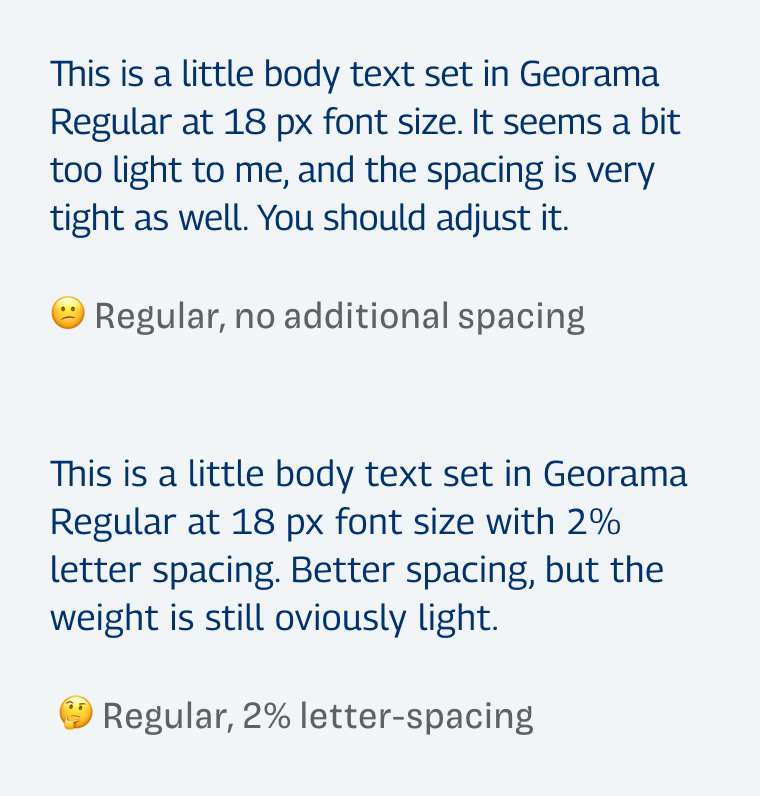Click the word "Better" in the second paragraph
The image size is (760, 796).
point(342,570)
